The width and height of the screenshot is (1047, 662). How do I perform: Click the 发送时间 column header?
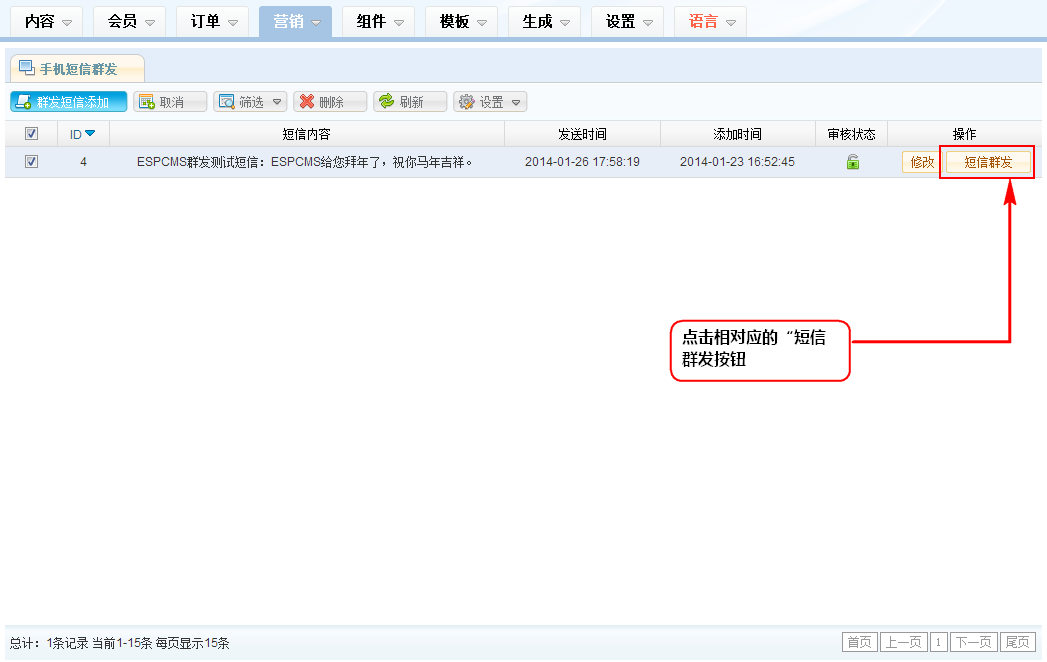click(582, 134)
